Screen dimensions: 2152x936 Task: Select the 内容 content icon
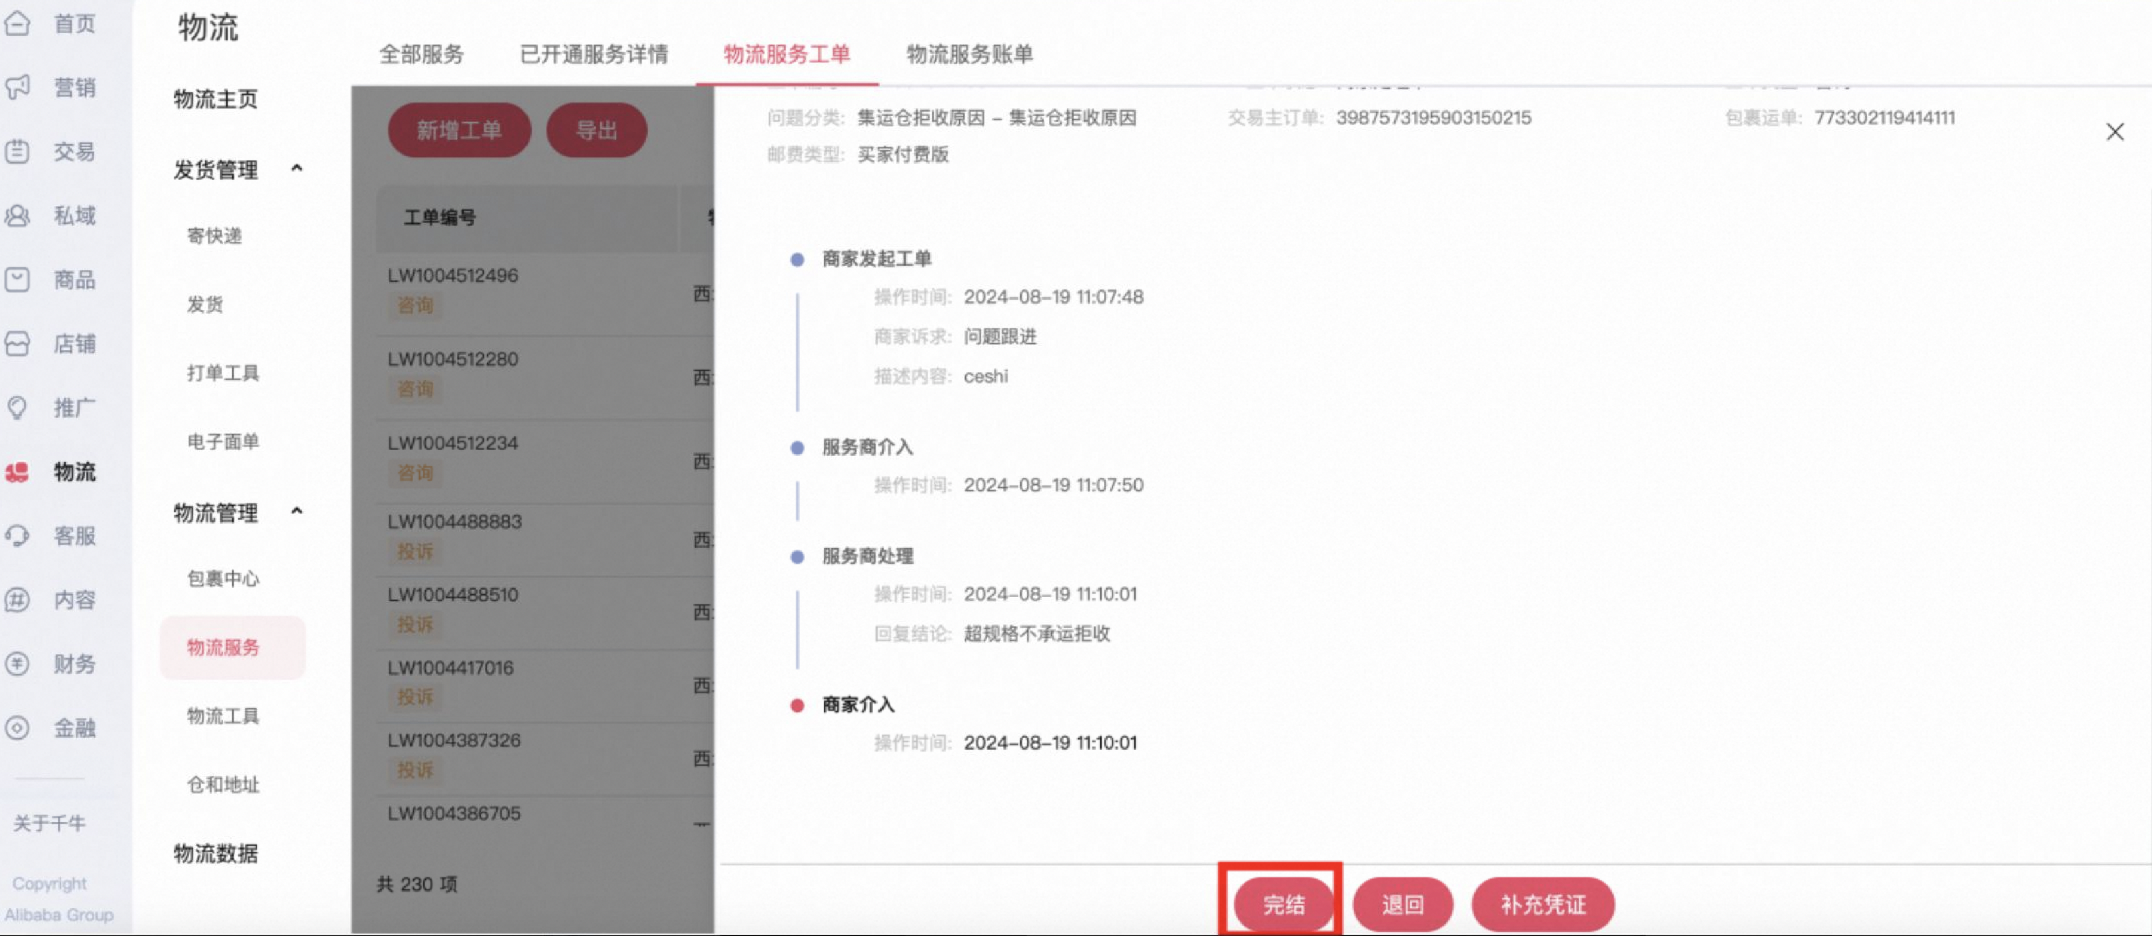pyautogui.click(x=18, y=599)
